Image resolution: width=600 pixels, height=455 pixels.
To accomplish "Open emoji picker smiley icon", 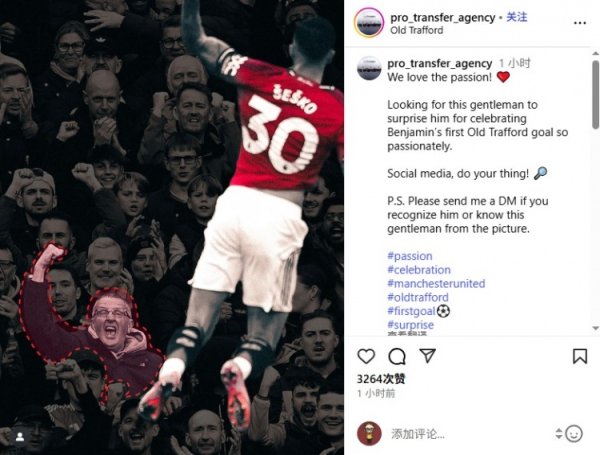I will point(574,434).
